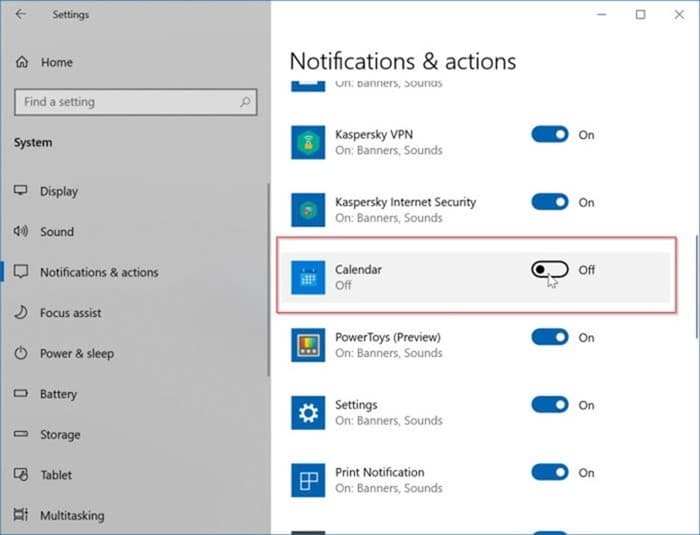Click the Battery icon
Viewport: 700px width, 535px height.
[21, 393]
